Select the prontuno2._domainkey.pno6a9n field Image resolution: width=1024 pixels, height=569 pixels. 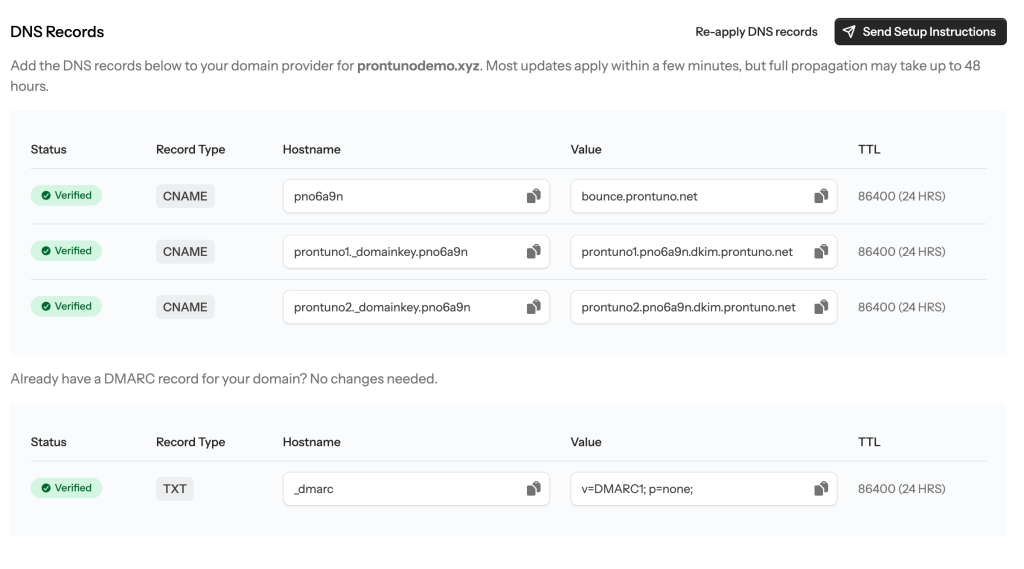point(416,307)
